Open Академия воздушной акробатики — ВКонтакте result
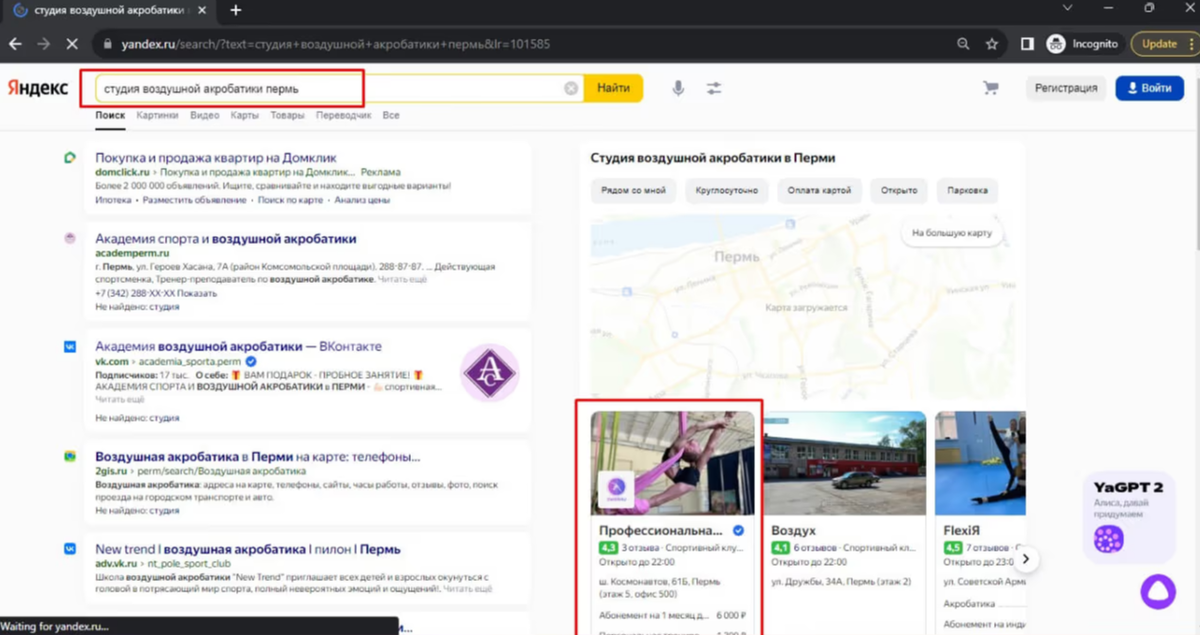Screen dimensions: 1200x635 click(x=238, y=346)
